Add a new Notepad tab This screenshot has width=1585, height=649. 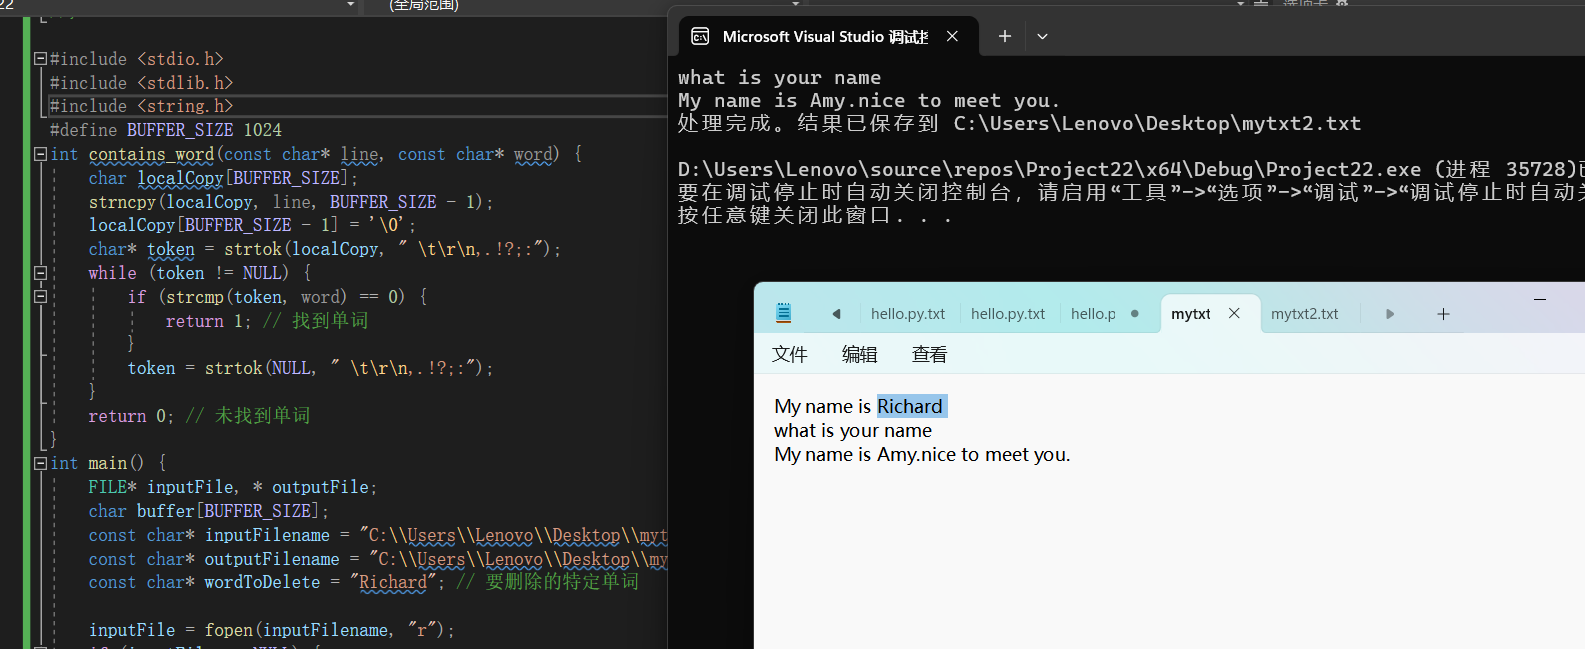[1443, 314]
